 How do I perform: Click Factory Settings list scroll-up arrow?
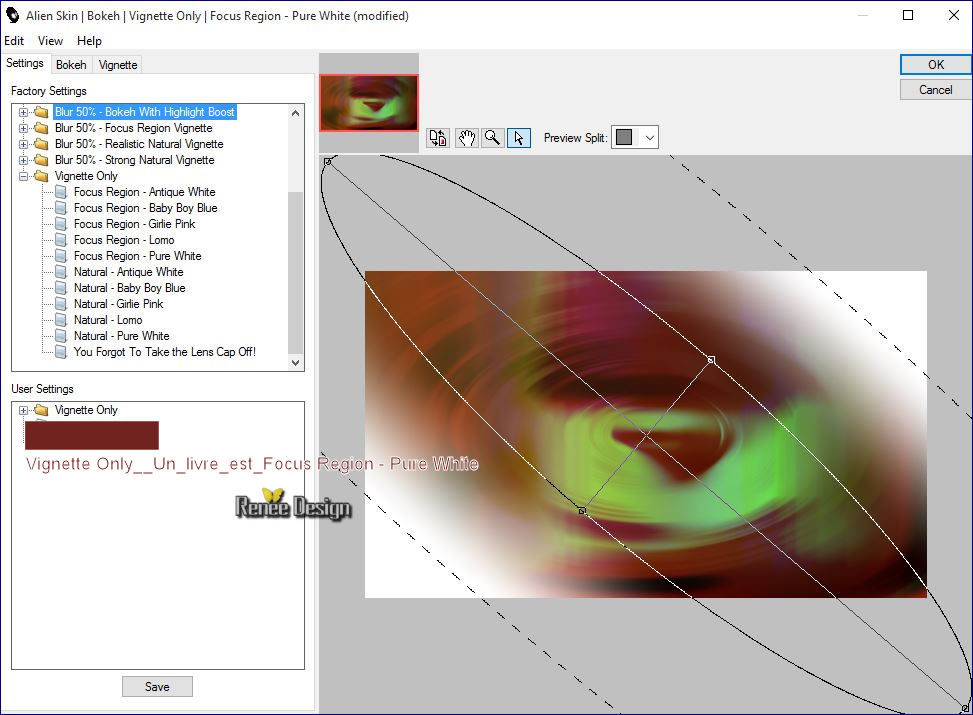point(295,113)
